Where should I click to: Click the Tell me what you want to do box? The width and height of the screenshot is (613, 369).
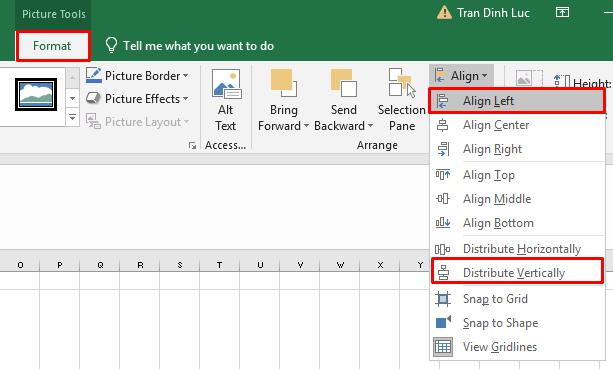pyautogui.click(x=198, y=46)
